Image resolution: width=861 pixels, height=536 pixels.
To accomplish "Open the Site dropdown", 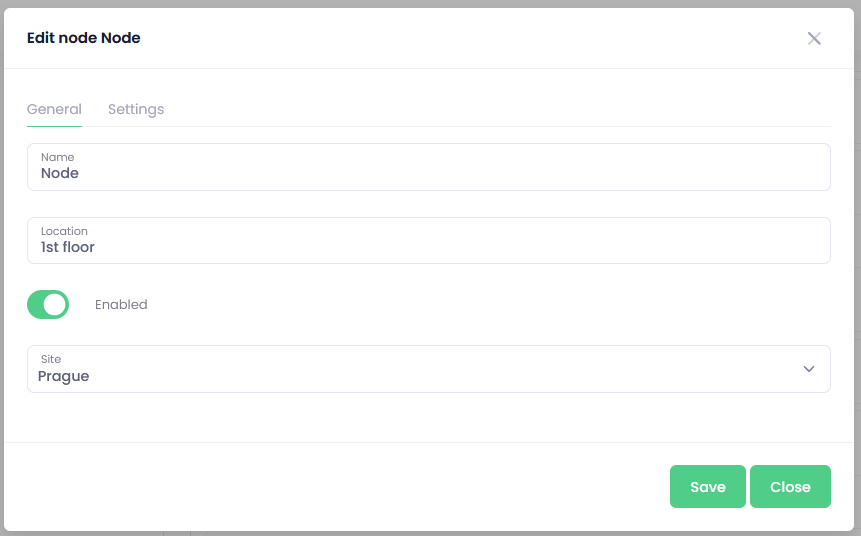I will [x=428, y=369].
